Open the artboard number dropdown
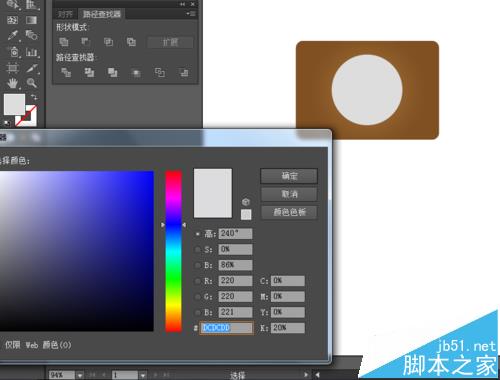Image resolution: width=500 pixels, height=380 pixels. point(143,375)
